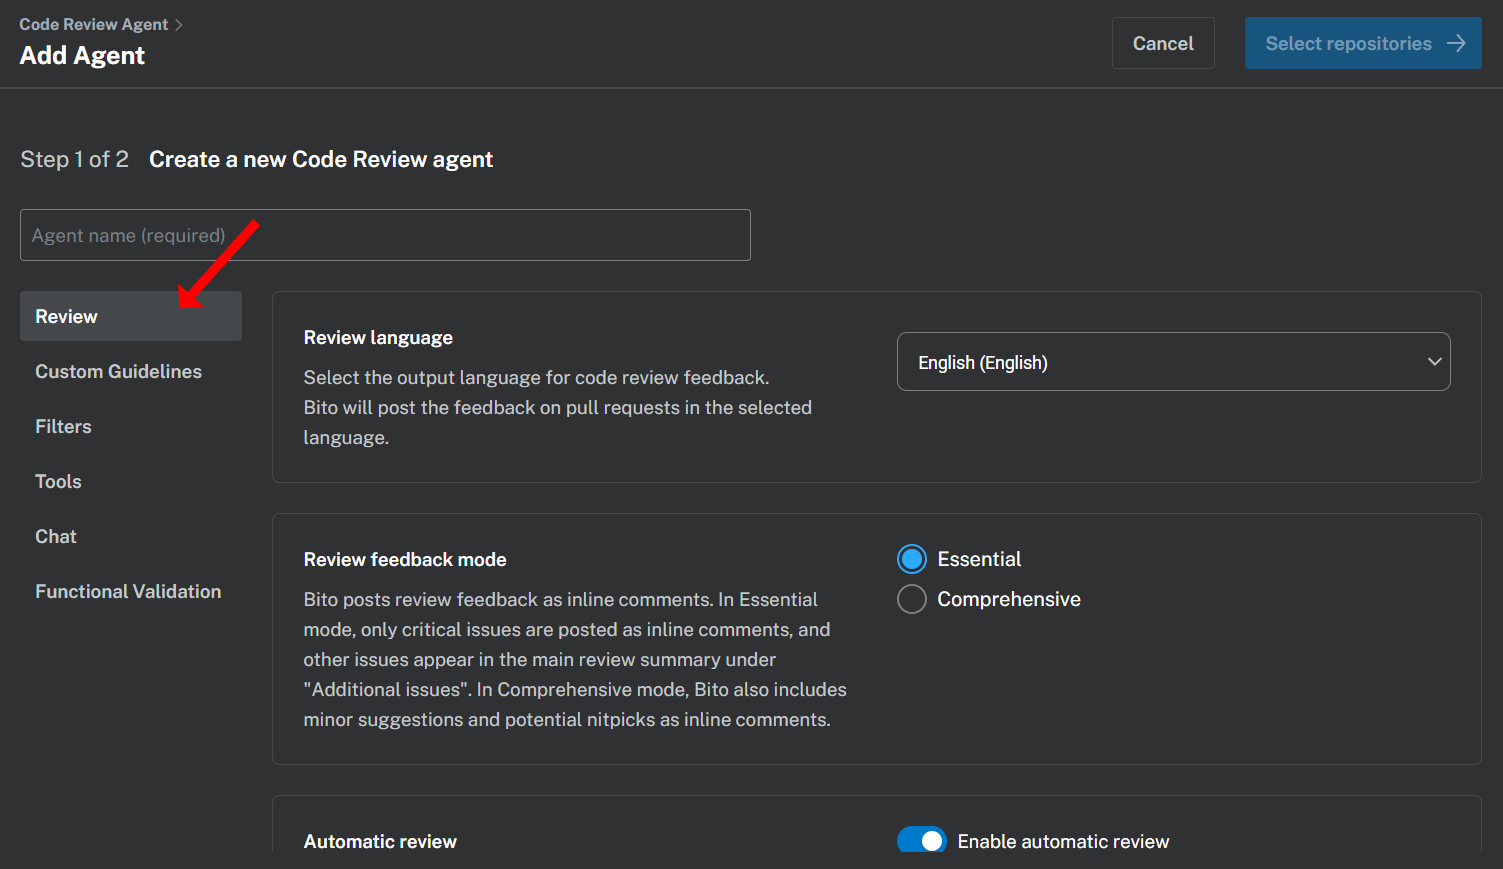Click the breadcrumb chevron after Code Review Agent

(x=179, y=25)
